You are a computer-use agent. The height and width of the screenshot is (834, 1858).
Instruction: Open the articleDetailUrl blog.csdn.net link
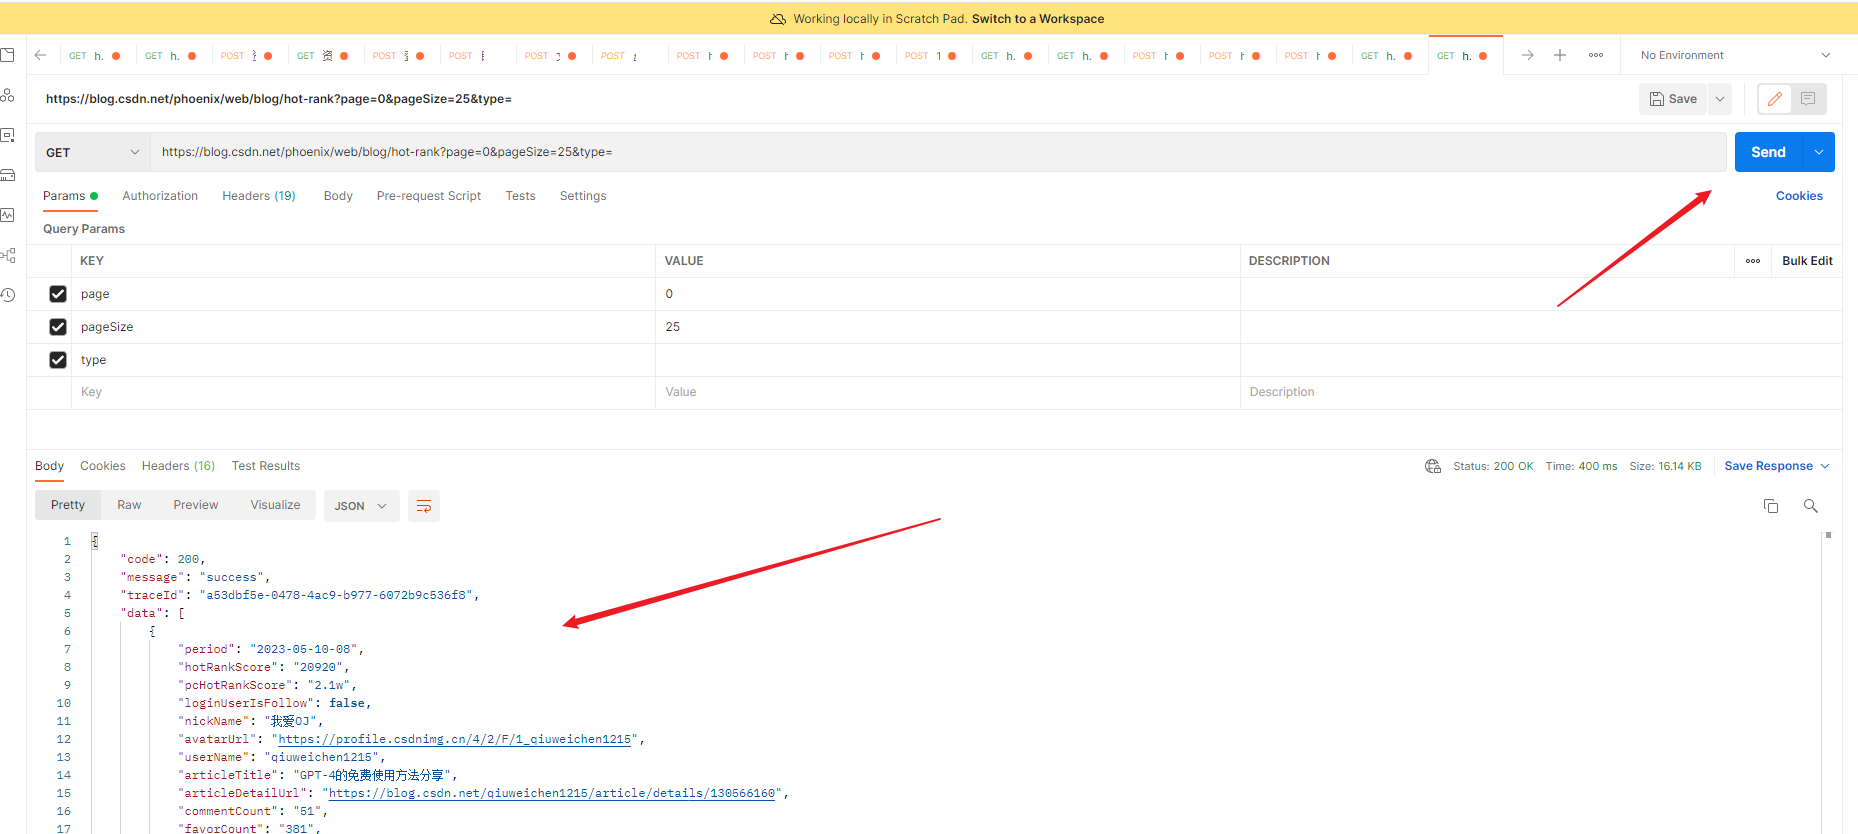pyautogui.click(x=552, y=793)
